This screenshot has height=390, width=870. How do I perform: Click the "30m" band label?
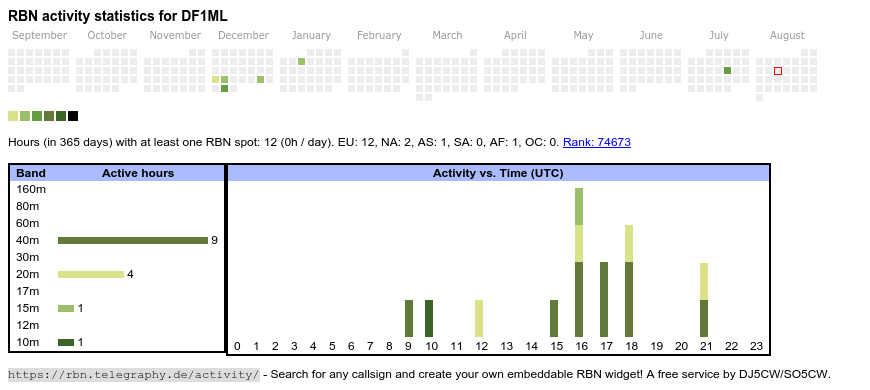point(28,257)
